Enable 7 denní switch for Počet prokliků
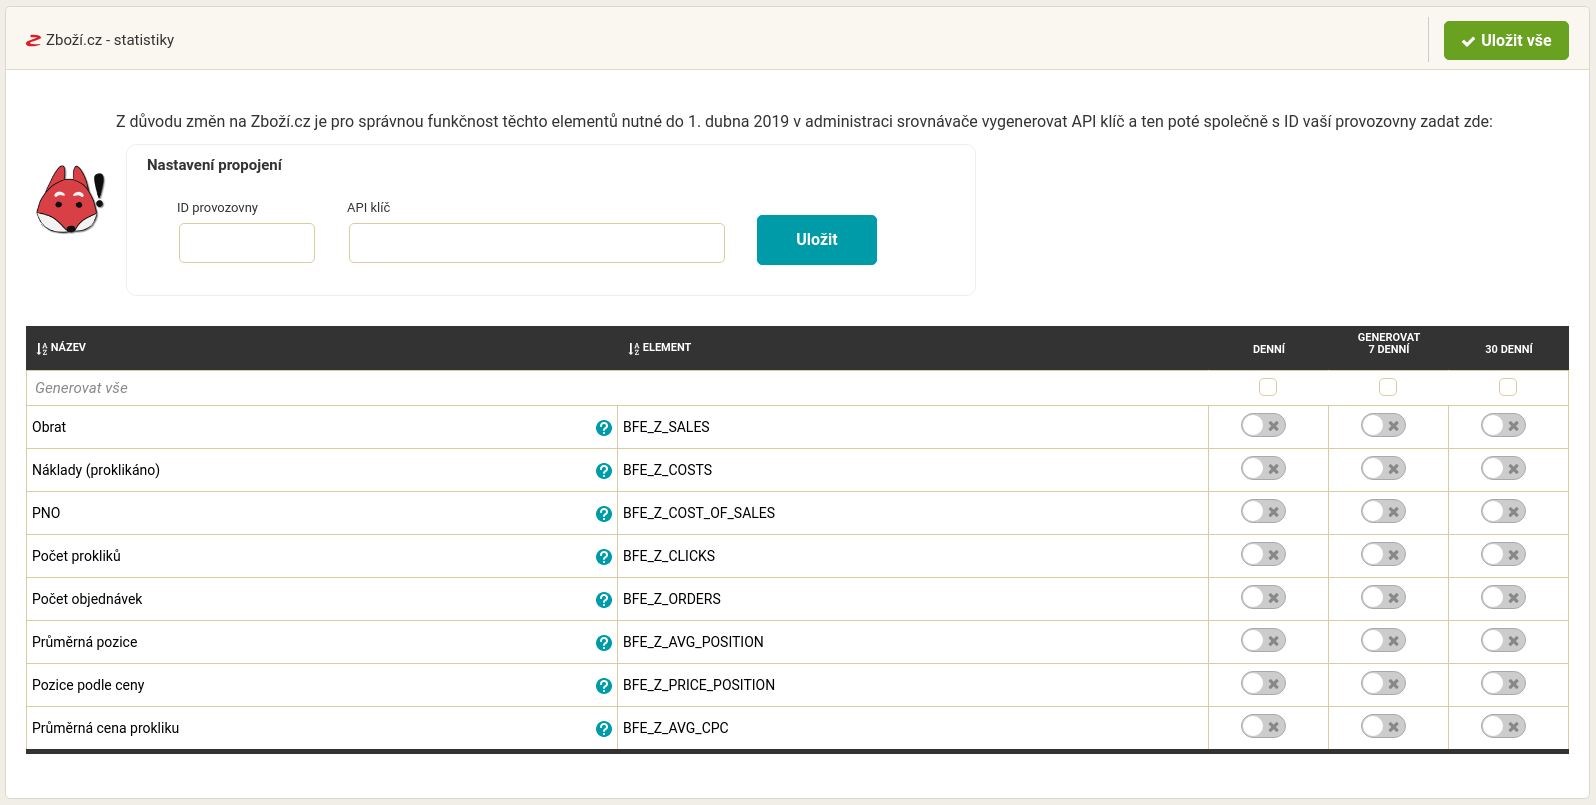Image resolution: width=1596 pixels, height=805 pixels. tap(1383, 555)
